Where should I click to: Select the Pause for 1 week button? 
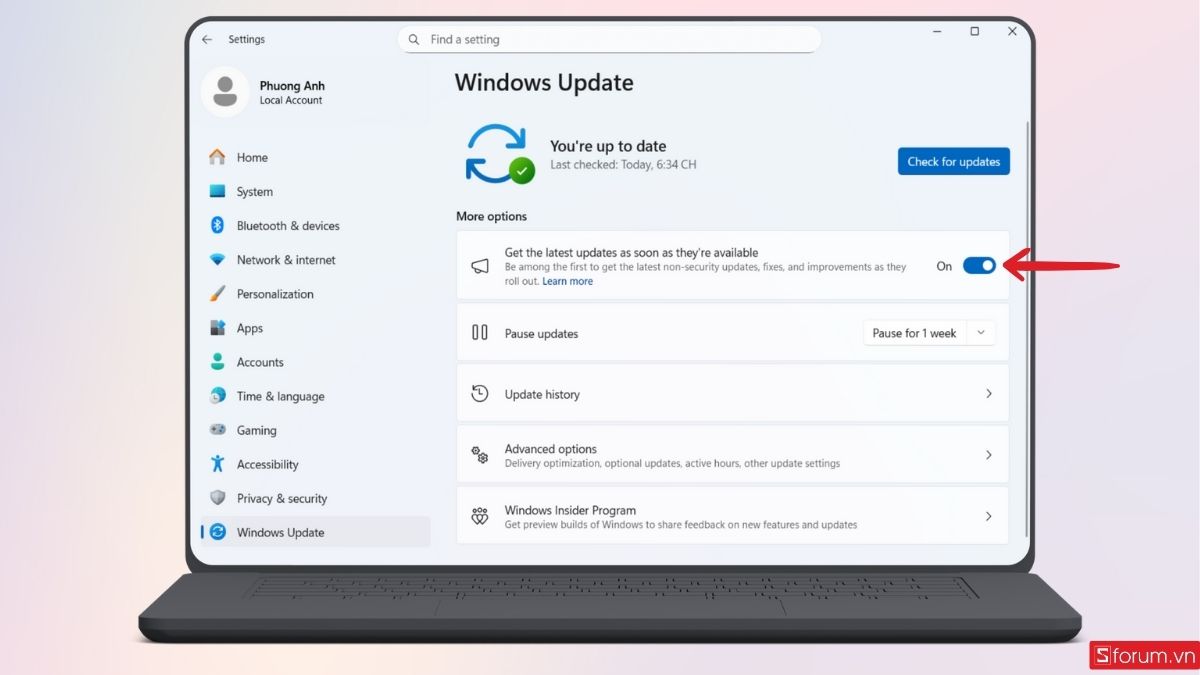pos(914,333)
